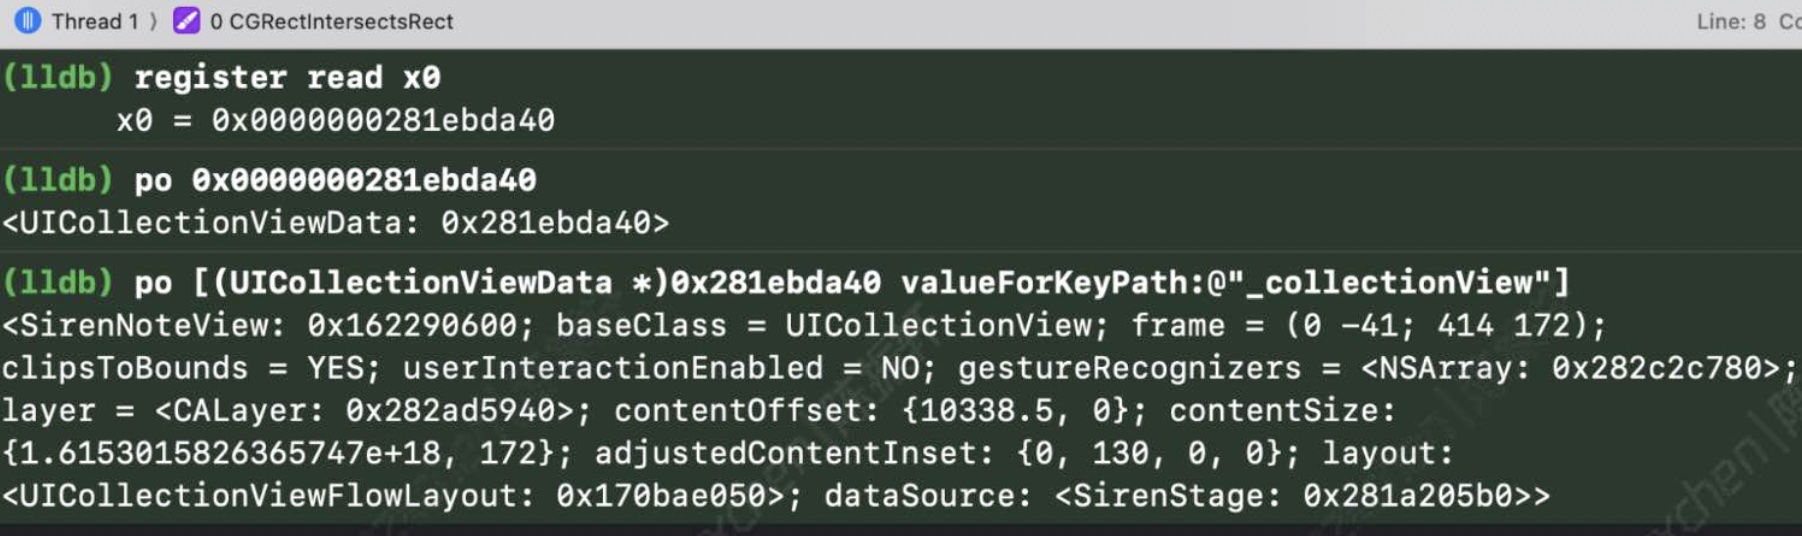Click the blue Thread 1 icon
This screenshot has width=1802, height=536.
pos(27,20)
